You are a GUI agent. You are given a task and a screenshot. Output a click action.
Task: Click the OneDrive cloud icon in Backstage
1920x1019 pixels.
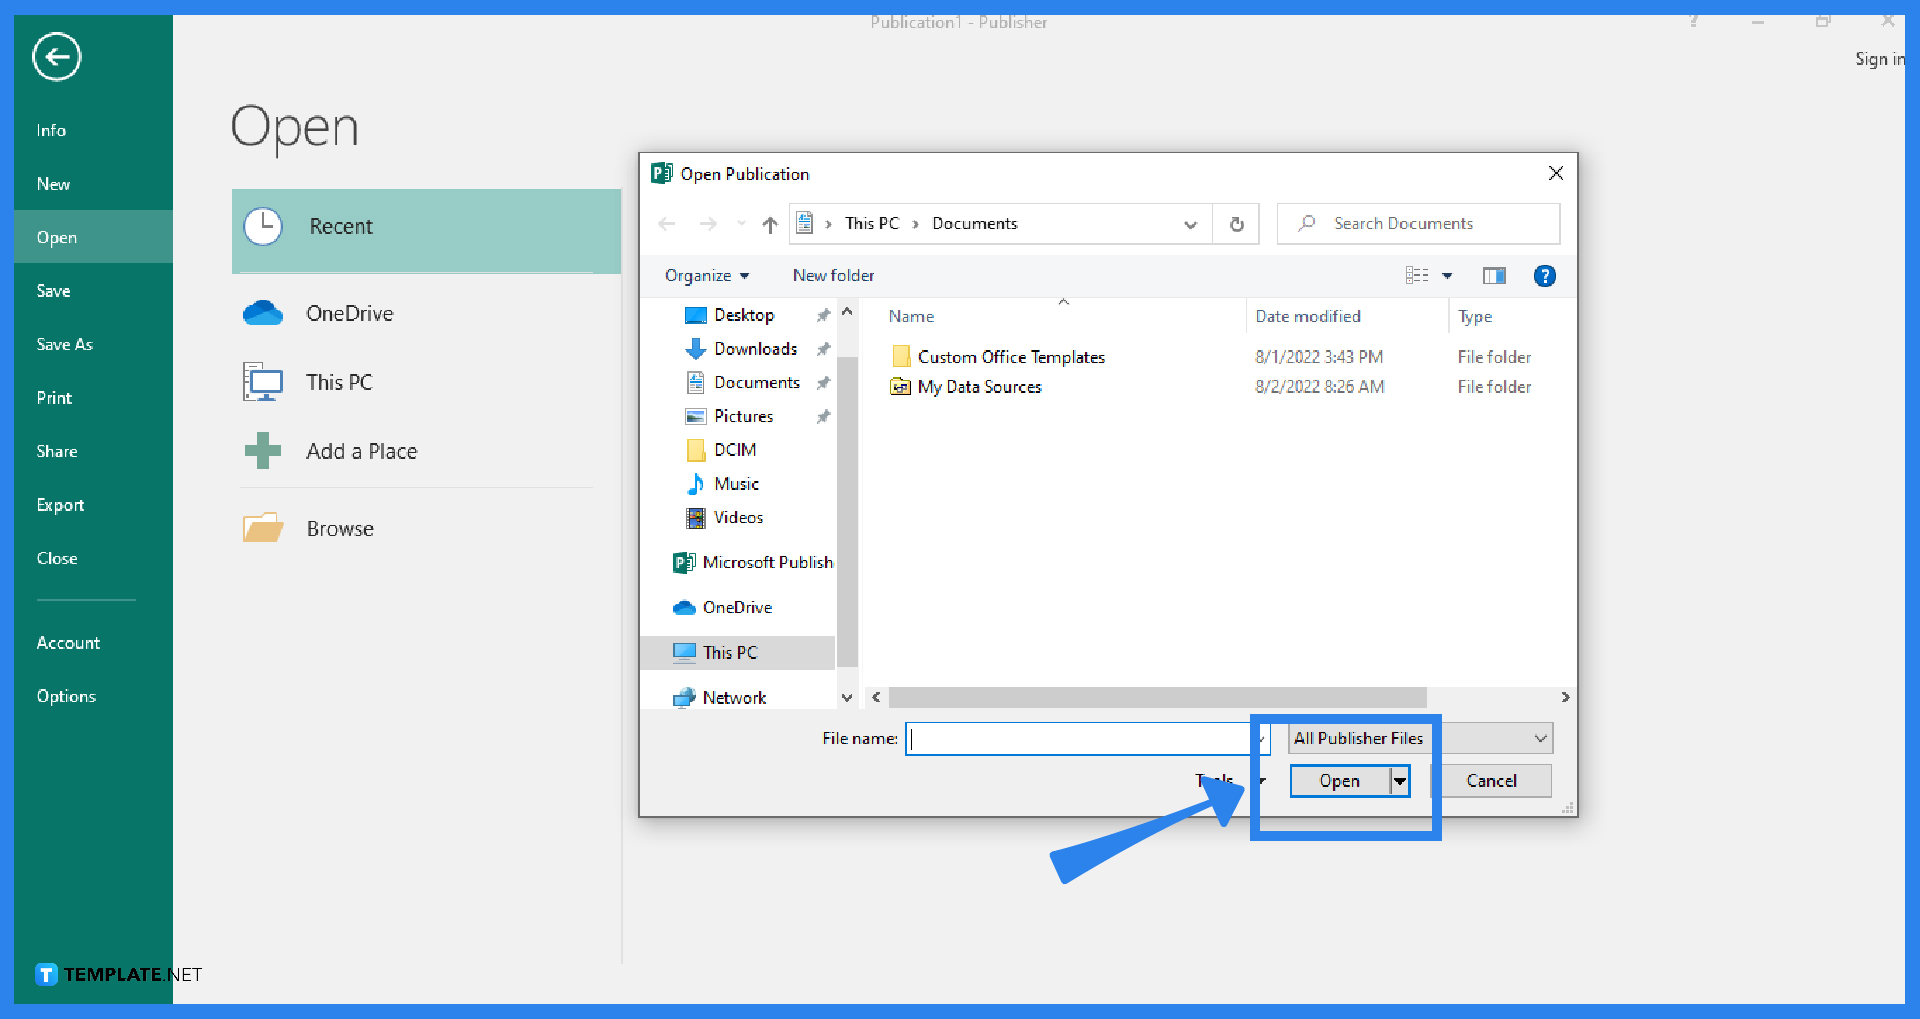pos(262,313)
